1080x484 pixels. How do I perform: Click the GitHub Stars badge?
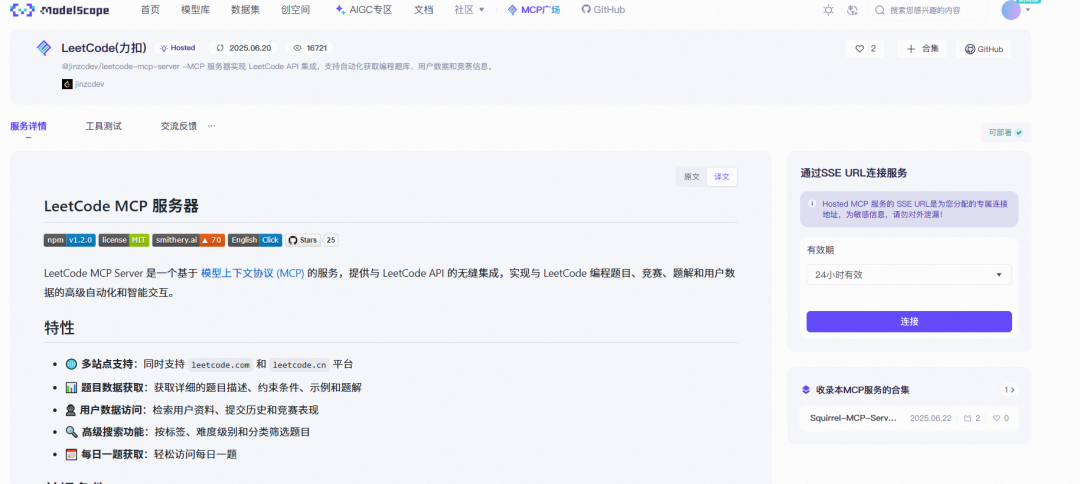[x=312, y=240]
